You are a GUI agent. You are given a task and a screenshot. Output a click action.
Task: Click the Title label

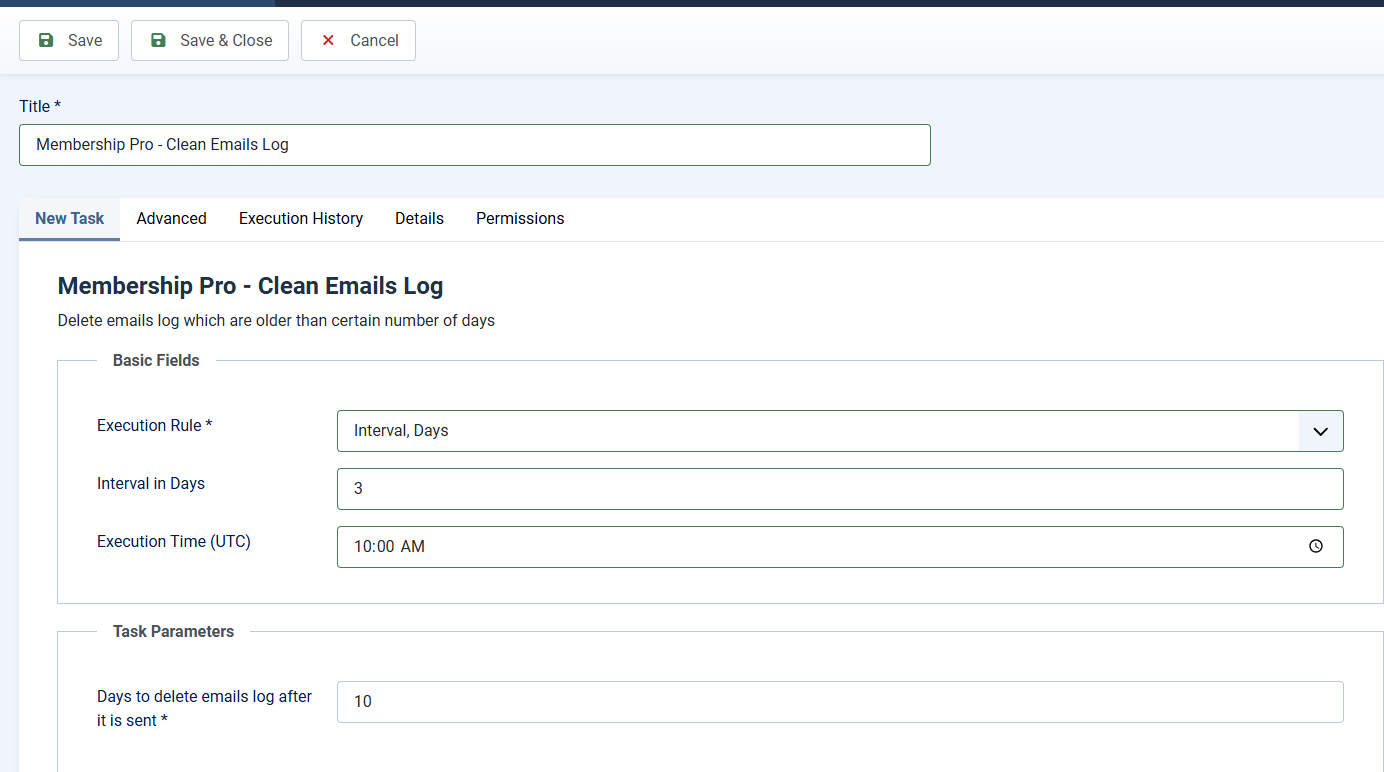(40, 106)
